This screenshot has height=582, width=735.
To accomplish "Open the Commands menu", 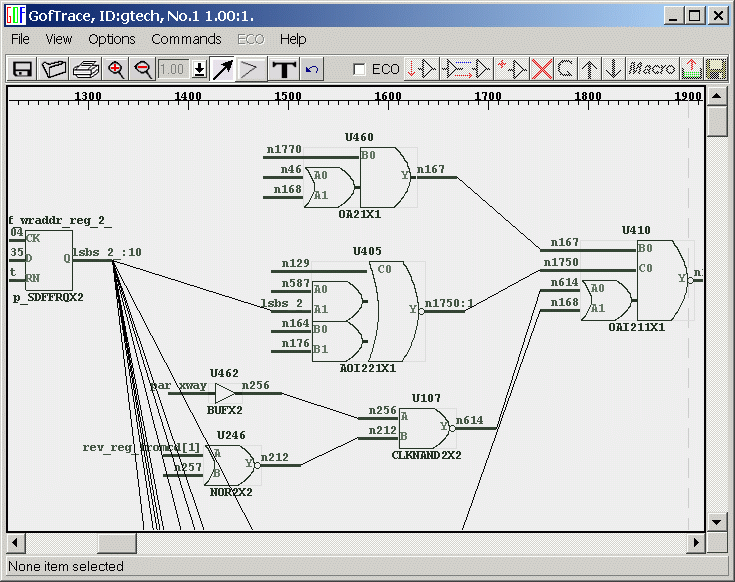I will tap(186, 39).
